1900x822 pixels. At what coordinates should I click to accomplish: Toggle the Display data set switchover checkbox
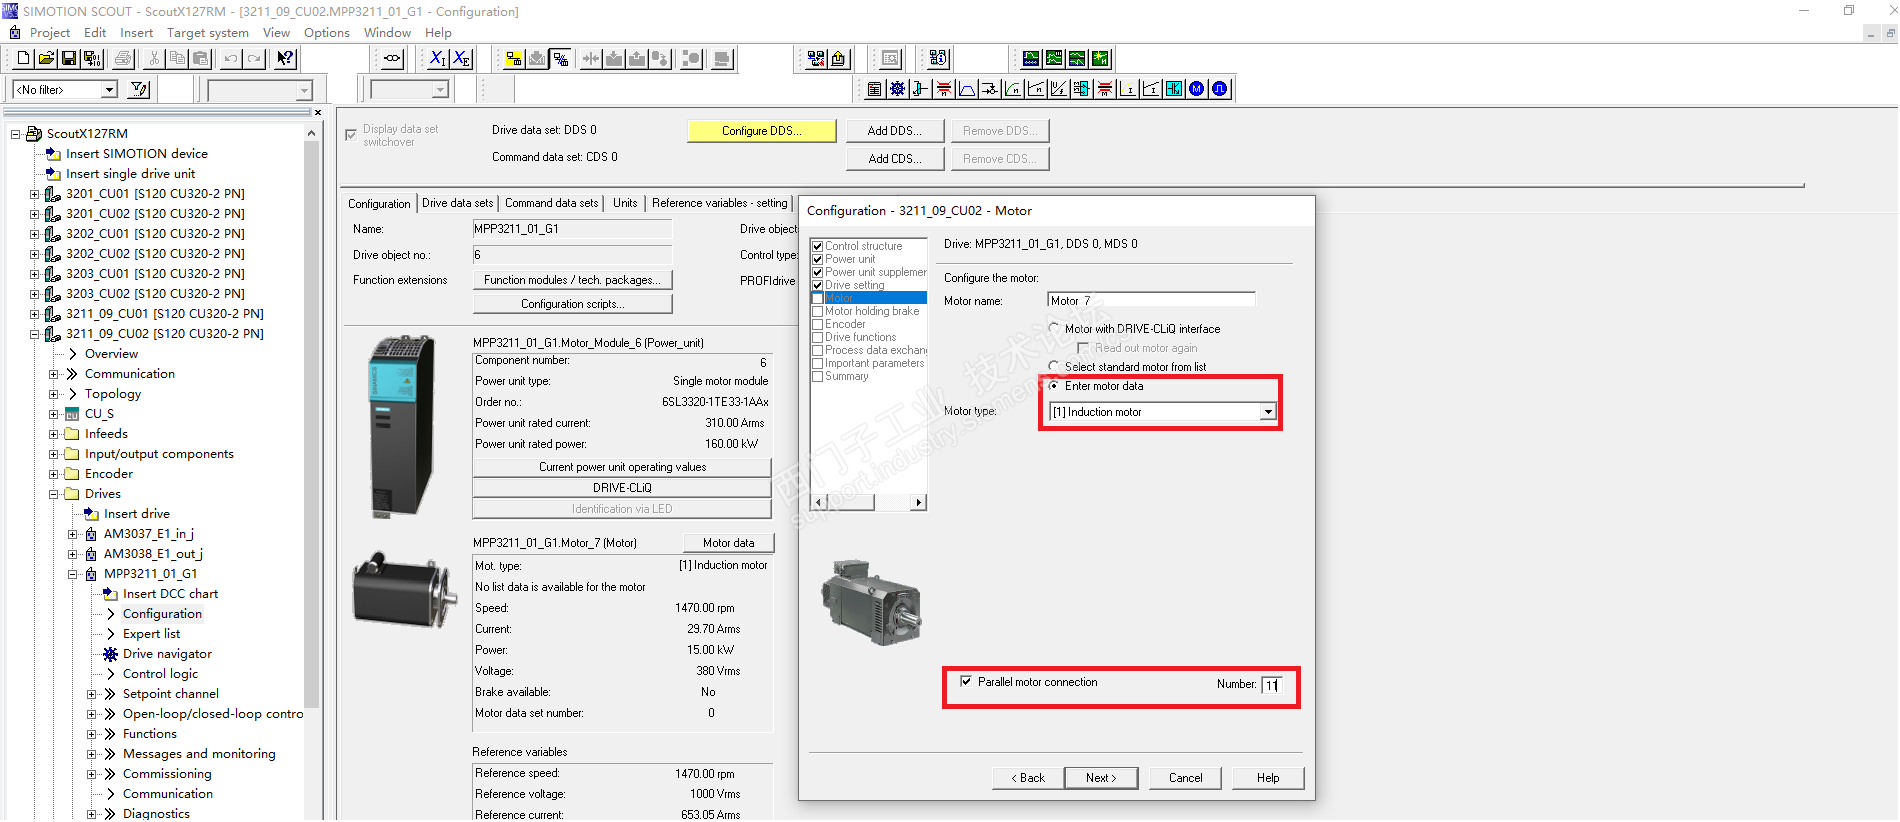click(x=351, y=135)
